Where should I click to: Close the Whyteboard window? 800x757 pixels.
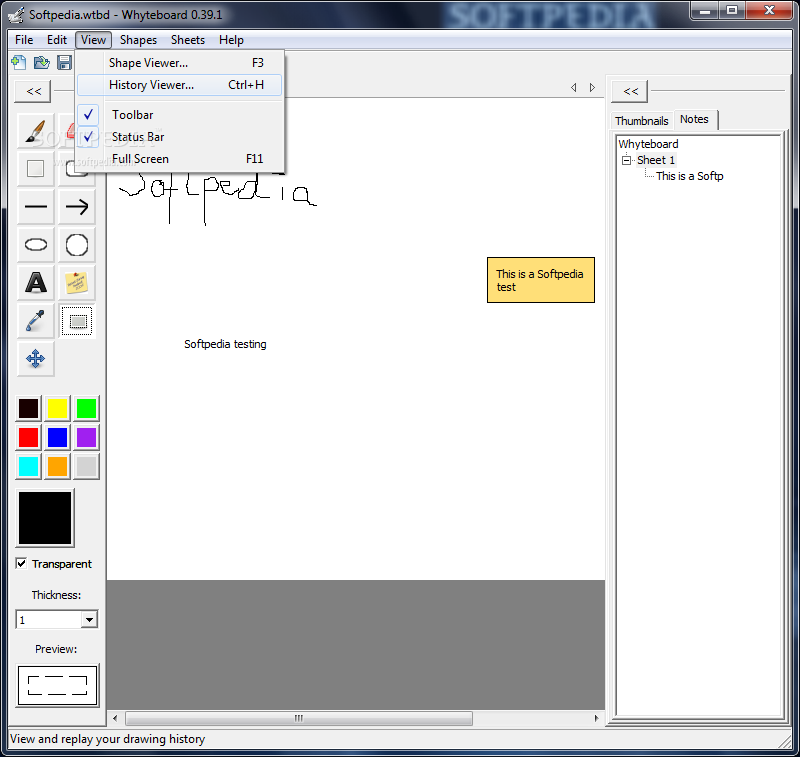pos(770,10)
